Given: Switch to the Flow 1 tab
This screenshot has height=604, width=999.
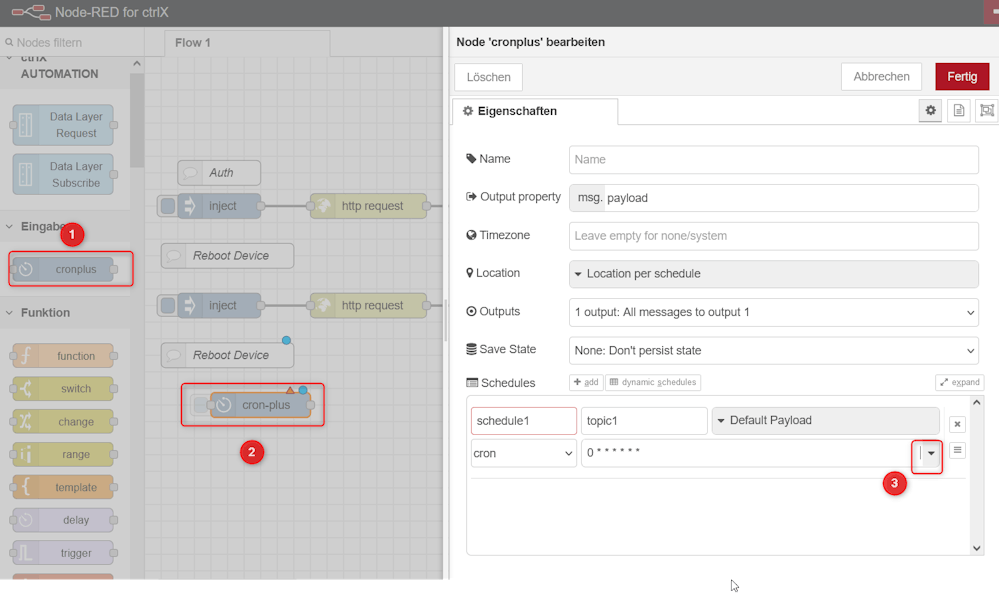Looking at the screenshot, I should (x=247, y=43).
